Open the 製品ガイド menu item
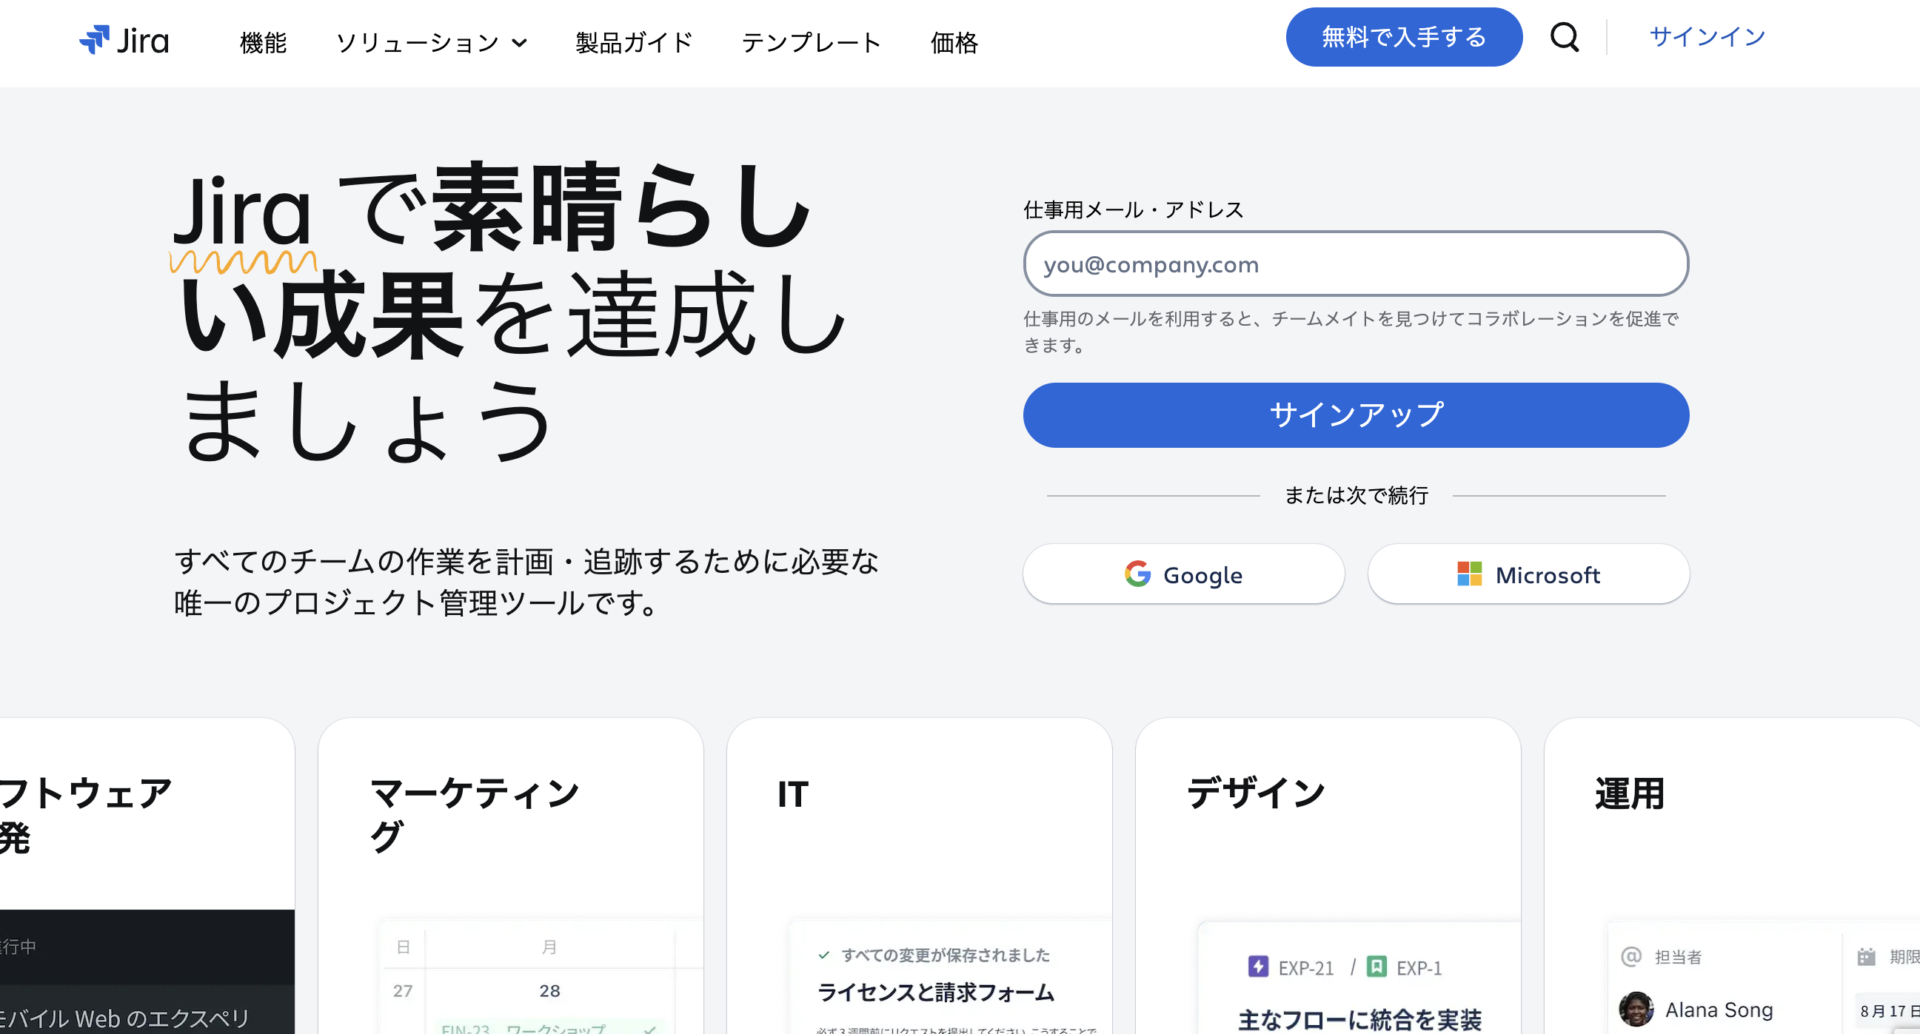1920x1034 pixels. coord(634,43)
